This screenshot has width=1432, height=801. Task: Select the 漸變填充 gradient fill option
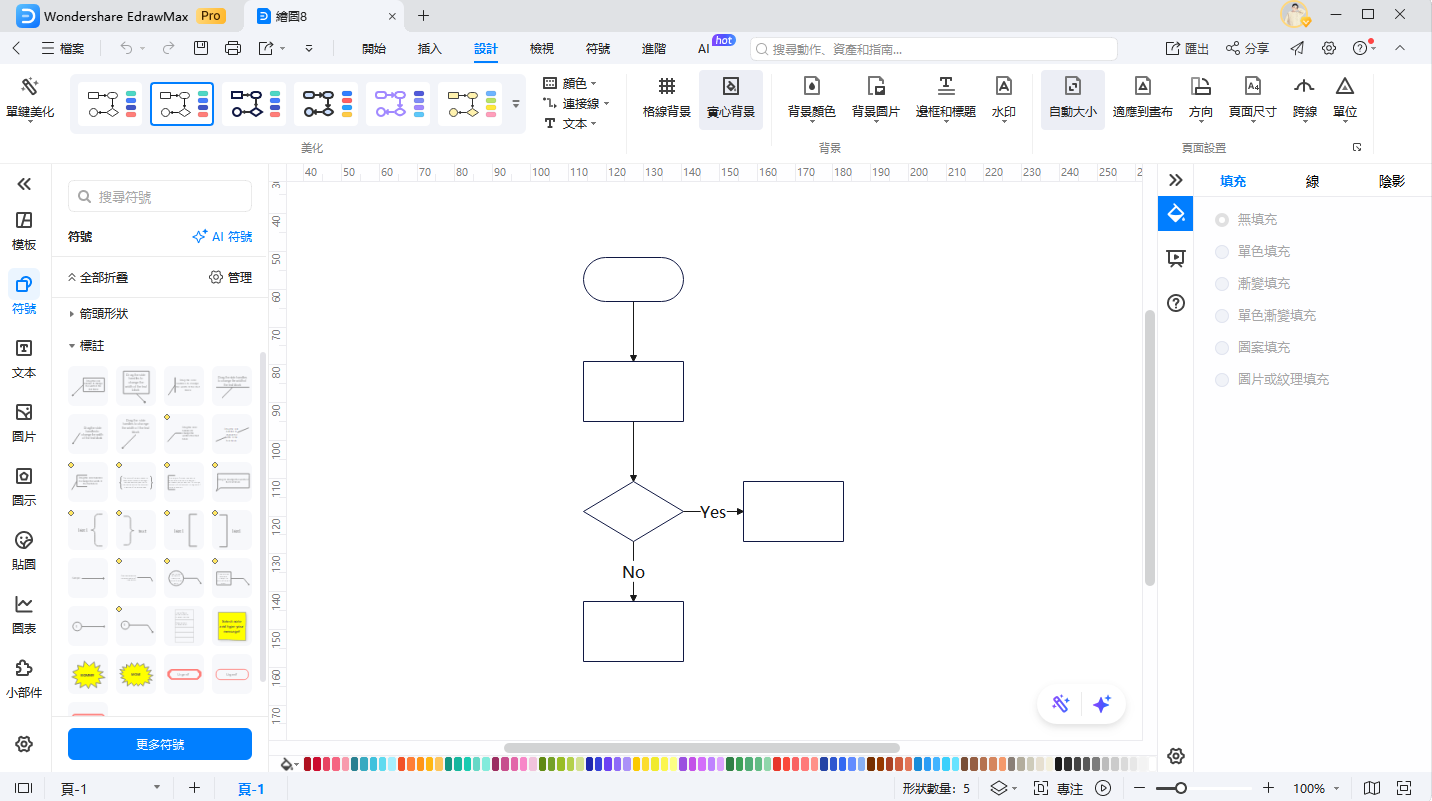[x=1222, y=284]
